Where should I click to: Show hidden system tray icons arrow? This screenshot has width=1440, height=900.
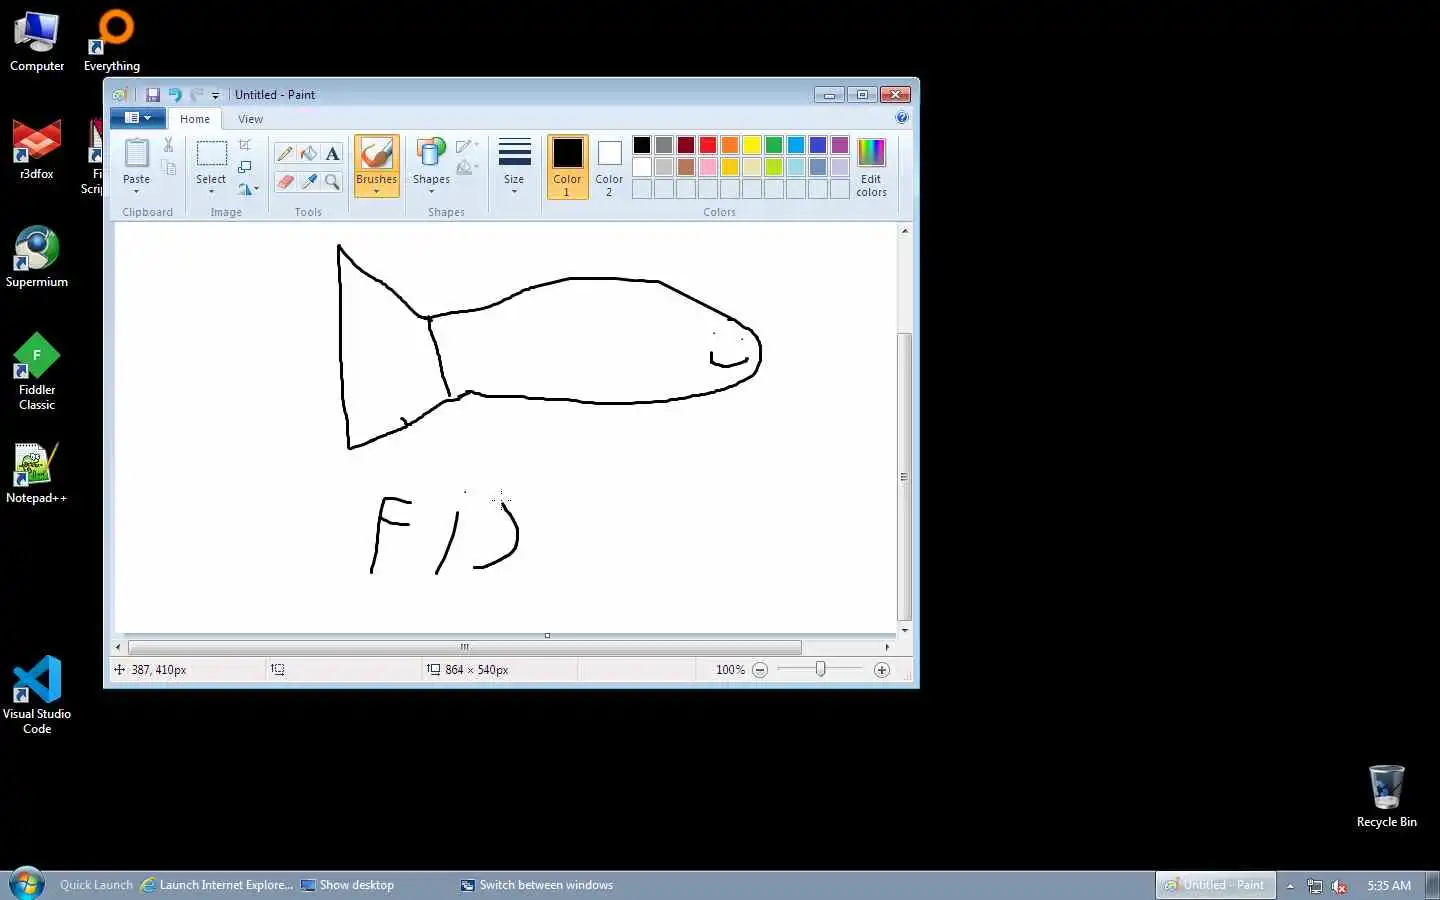click(x=1290, y=886)
